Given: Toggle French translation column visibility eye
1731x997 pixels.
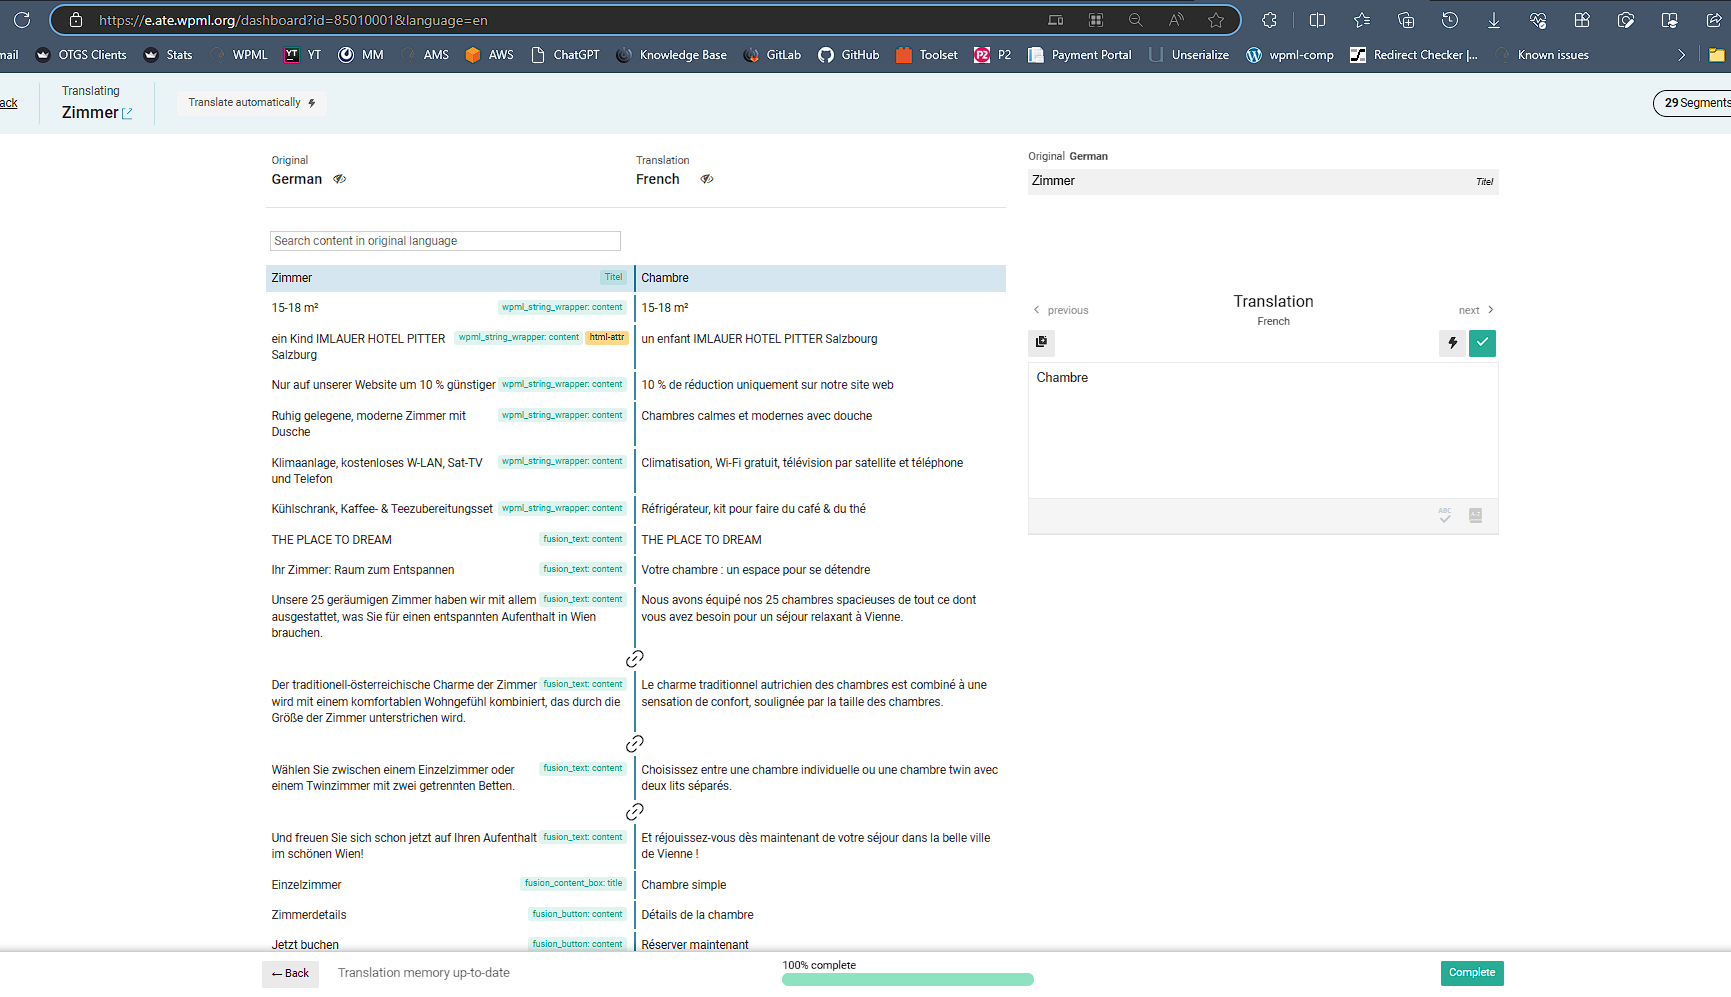Looking at the screenshot, I should [707, 179].
